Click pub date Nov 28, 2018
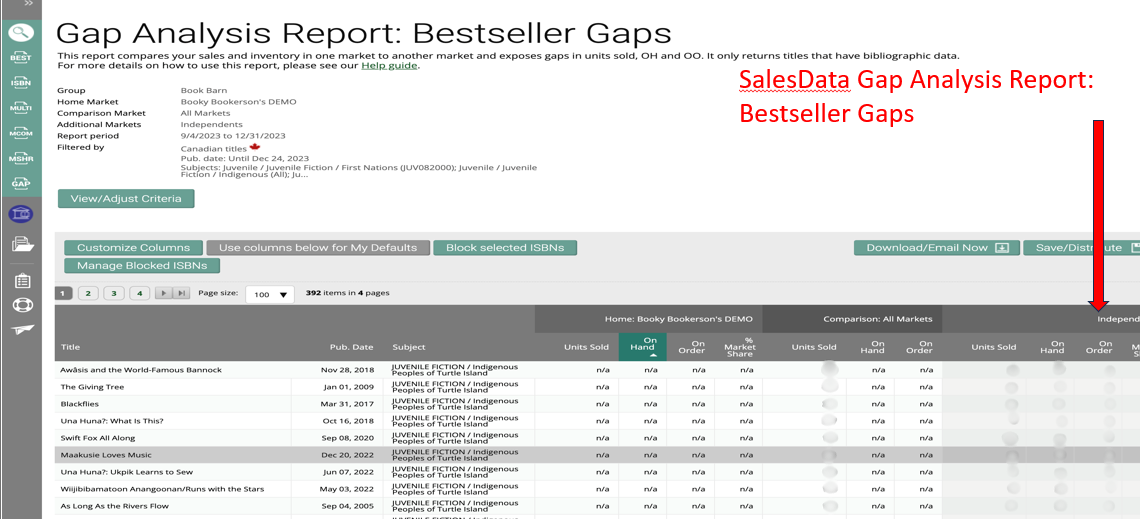 348,370
